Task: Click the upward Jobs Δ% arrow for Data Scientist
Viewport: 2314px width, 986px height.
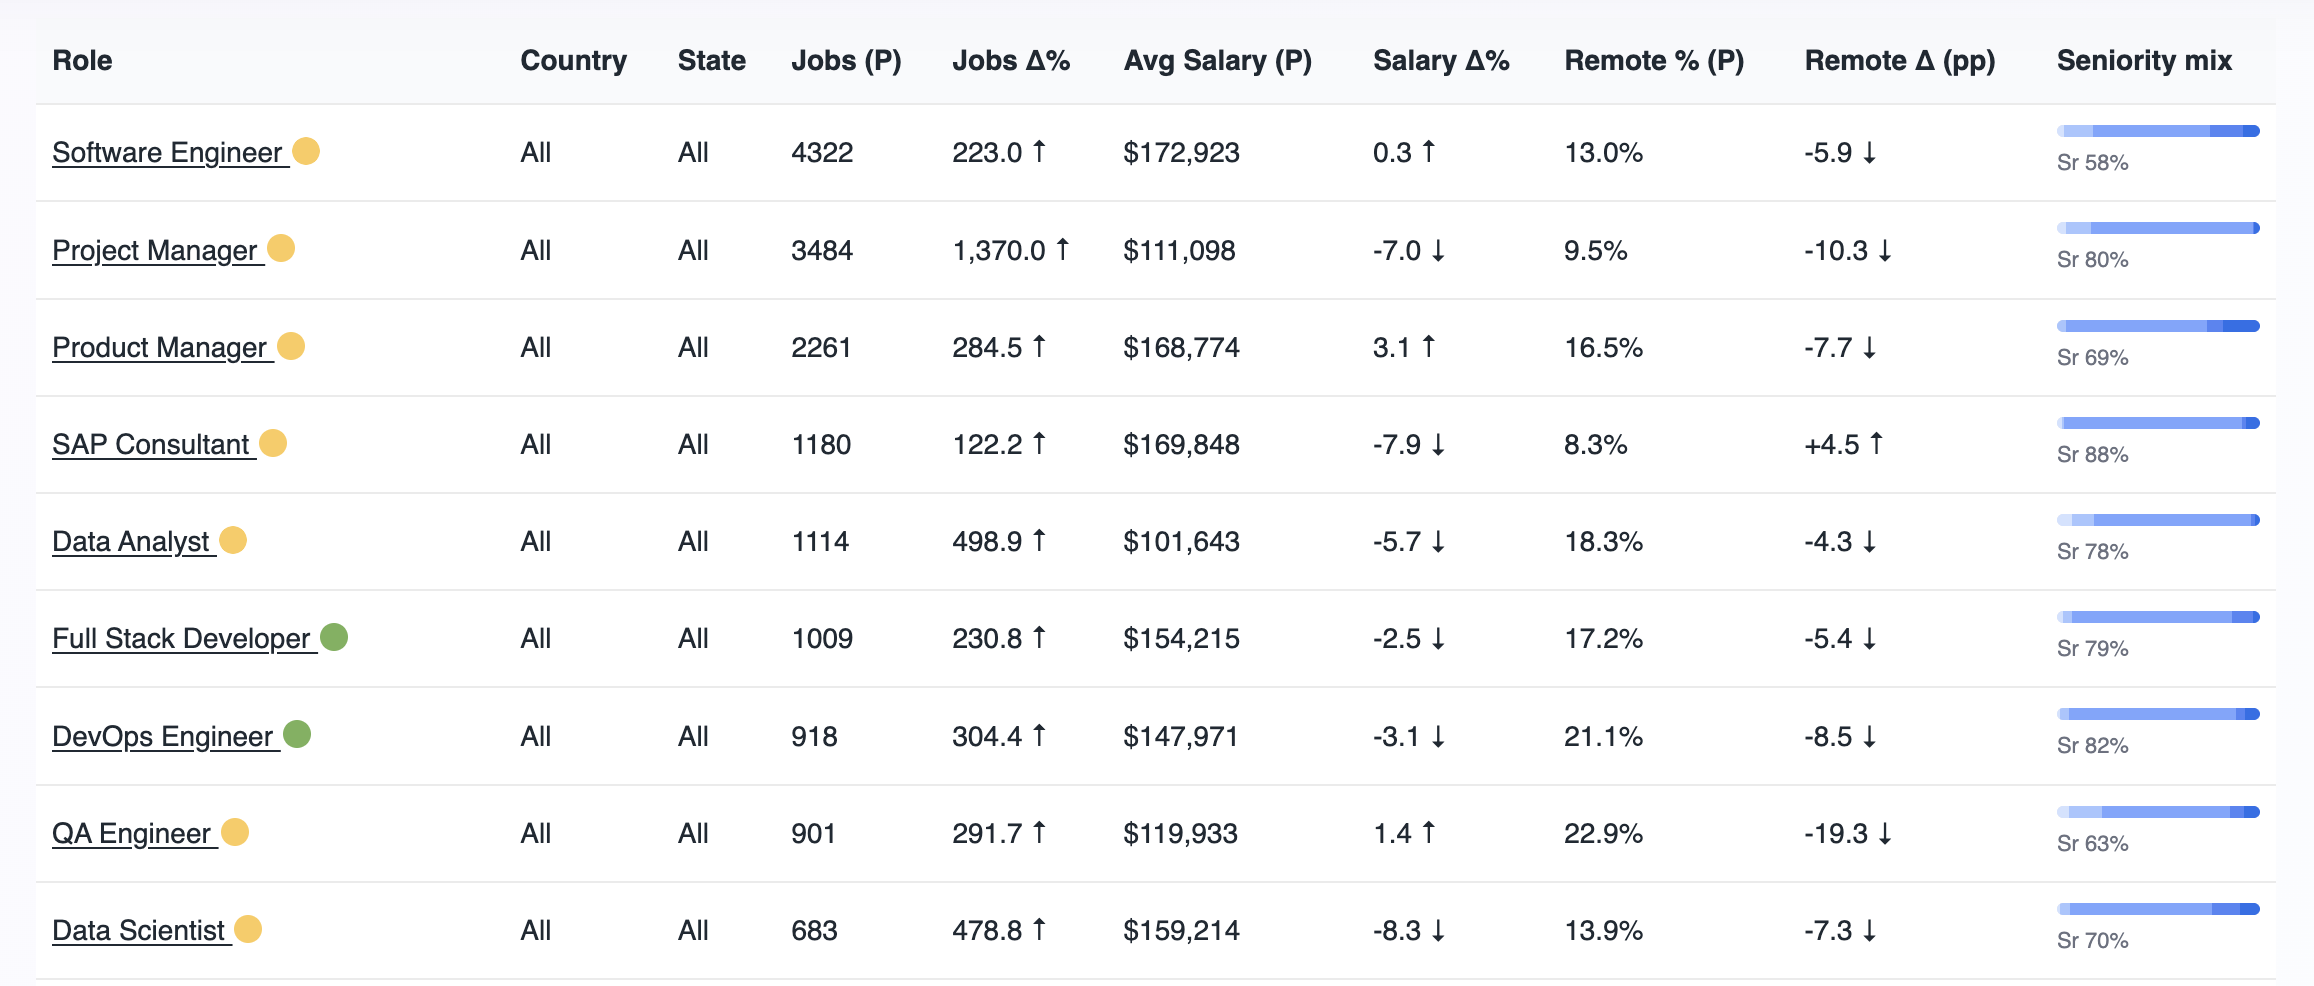Action: [x=1040, y=929]
